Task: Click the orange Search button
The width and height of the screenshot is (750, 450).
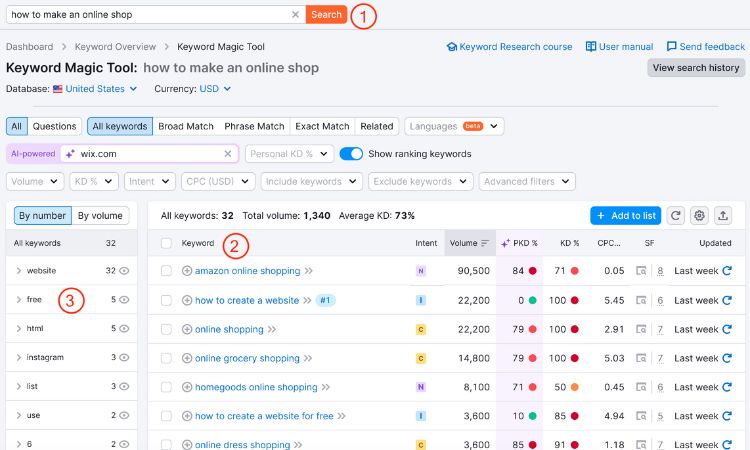Action: coord(326,14)
